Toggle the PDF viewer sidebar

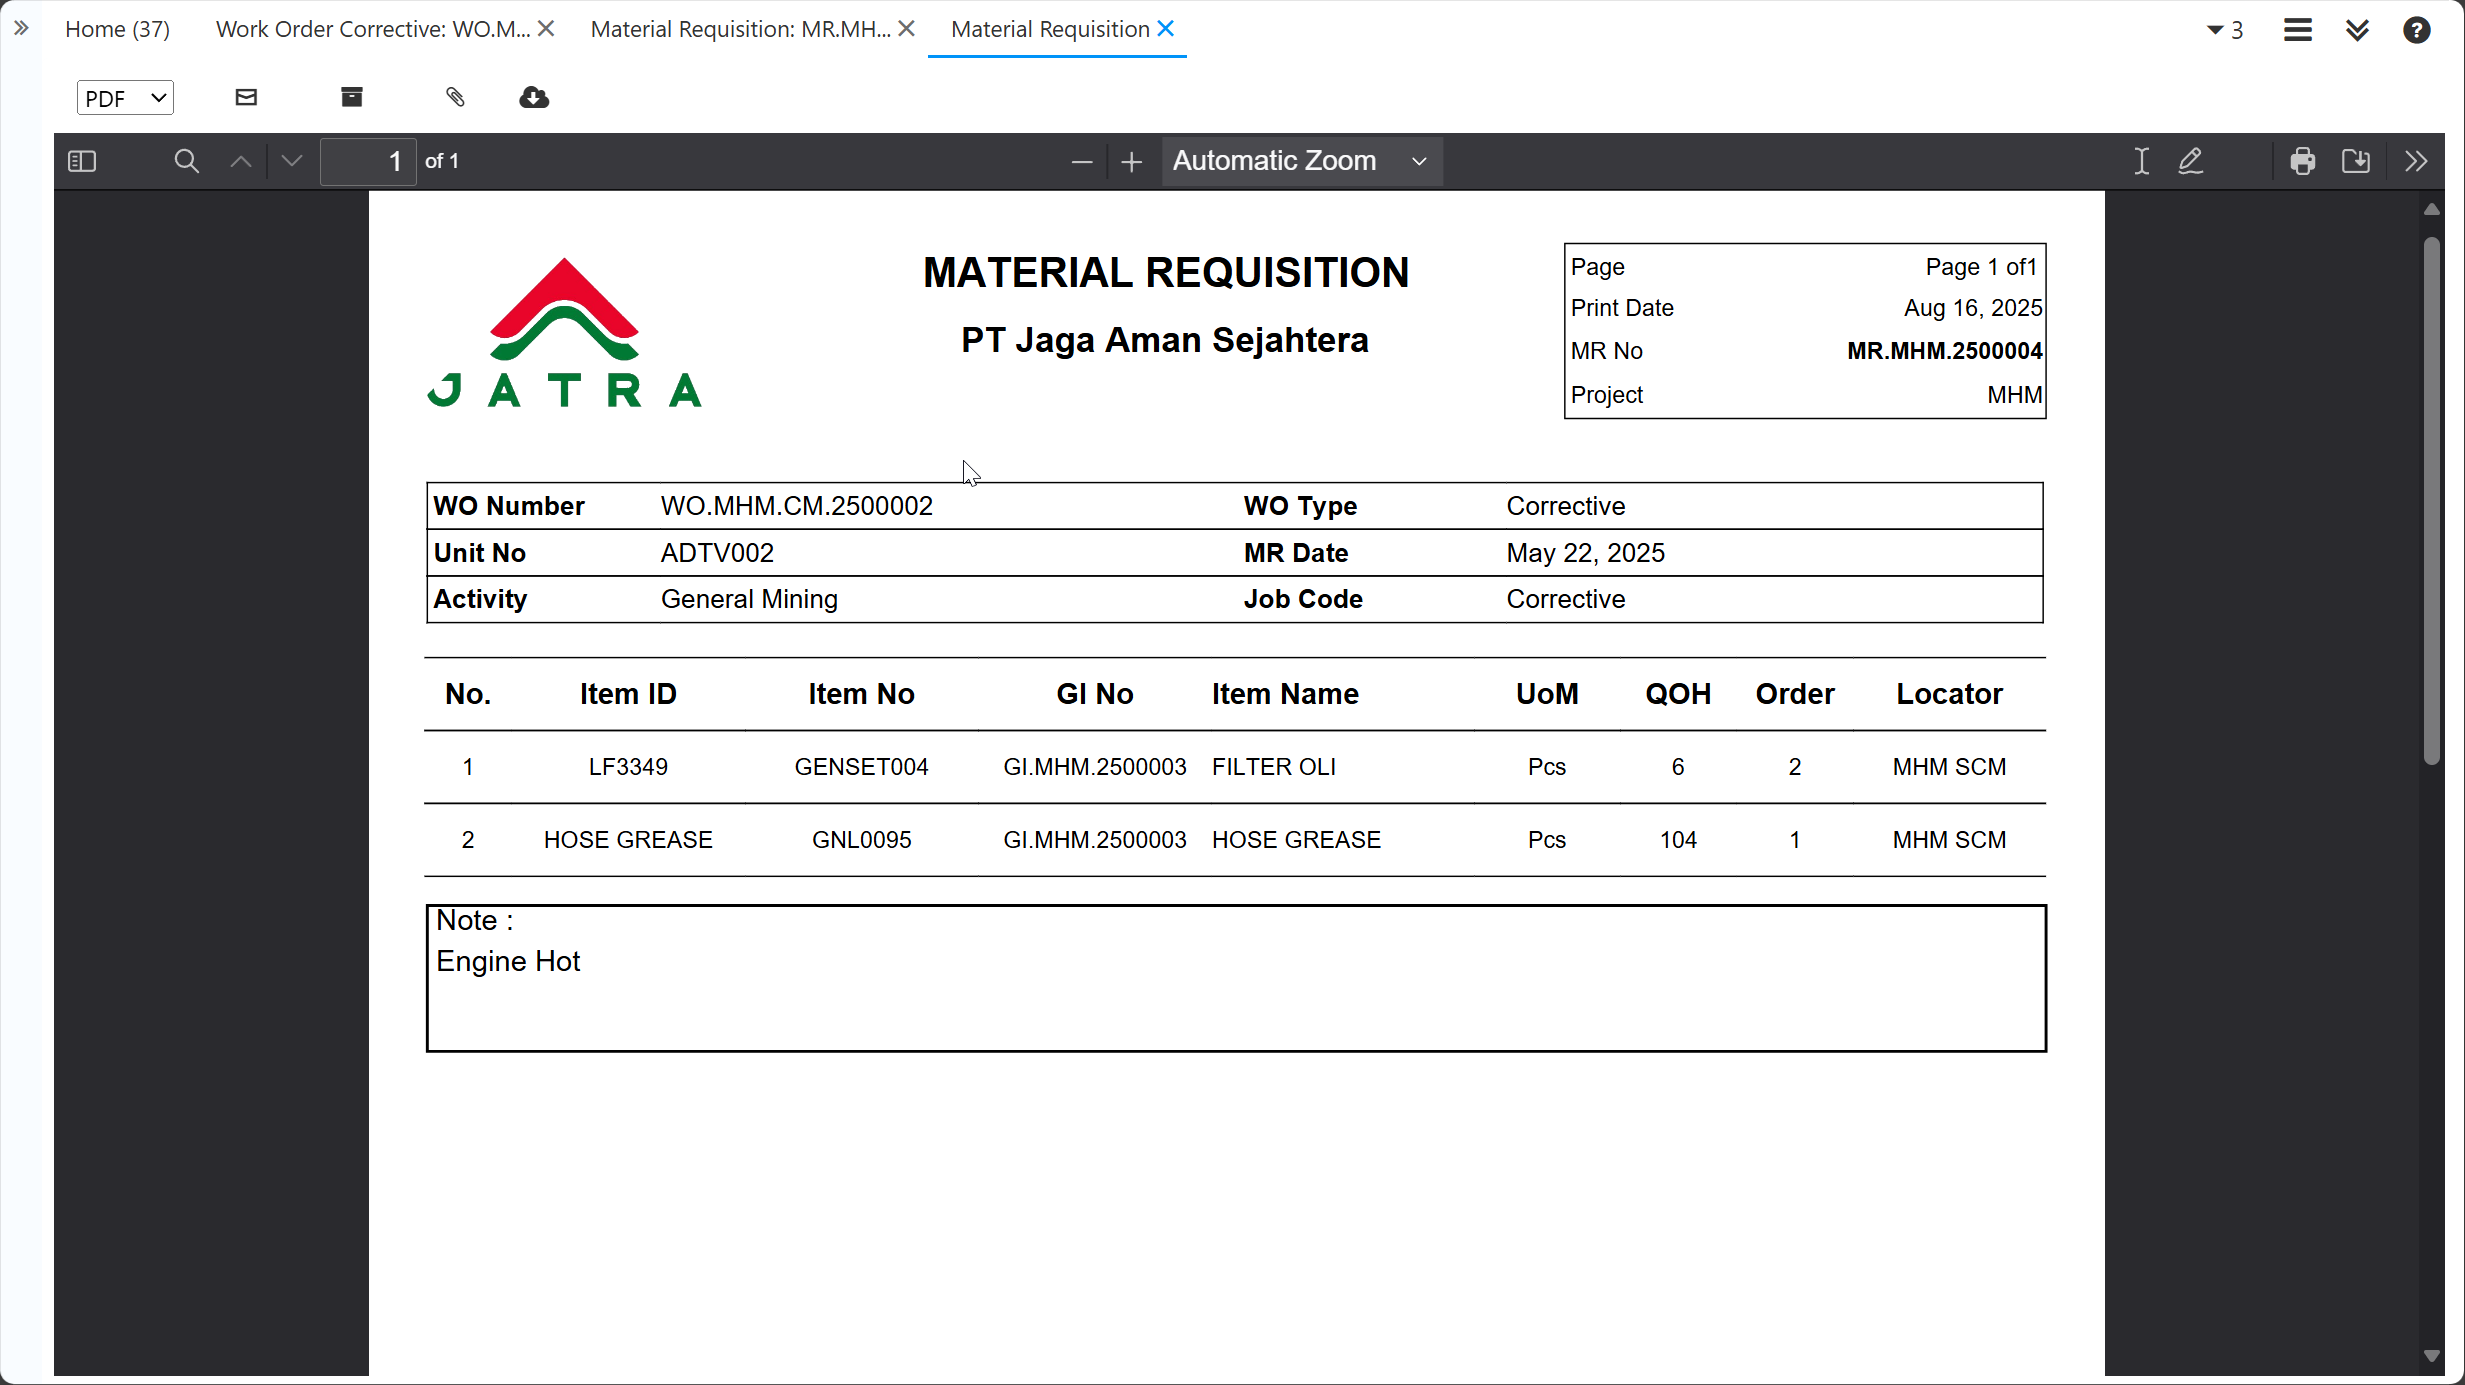82,161
